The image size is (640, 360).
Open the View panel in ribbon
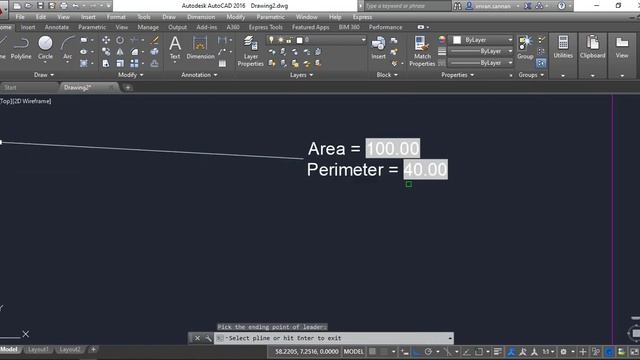tap(622, 48)
